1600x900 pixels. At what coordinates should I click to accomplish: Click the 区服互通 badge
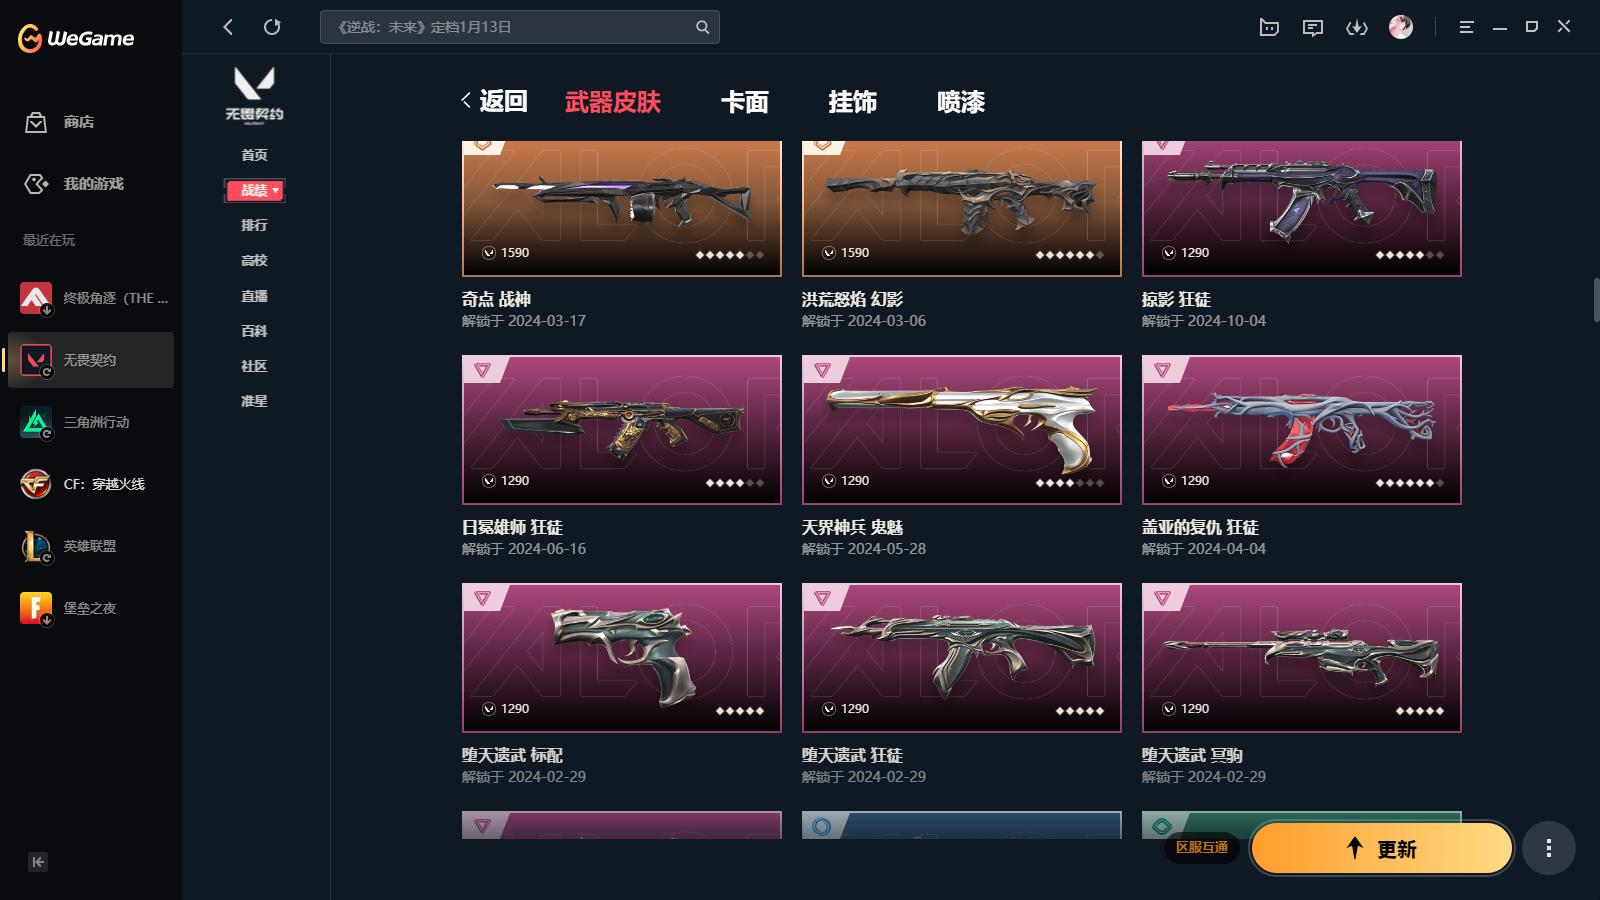[x=1202, y=848]
